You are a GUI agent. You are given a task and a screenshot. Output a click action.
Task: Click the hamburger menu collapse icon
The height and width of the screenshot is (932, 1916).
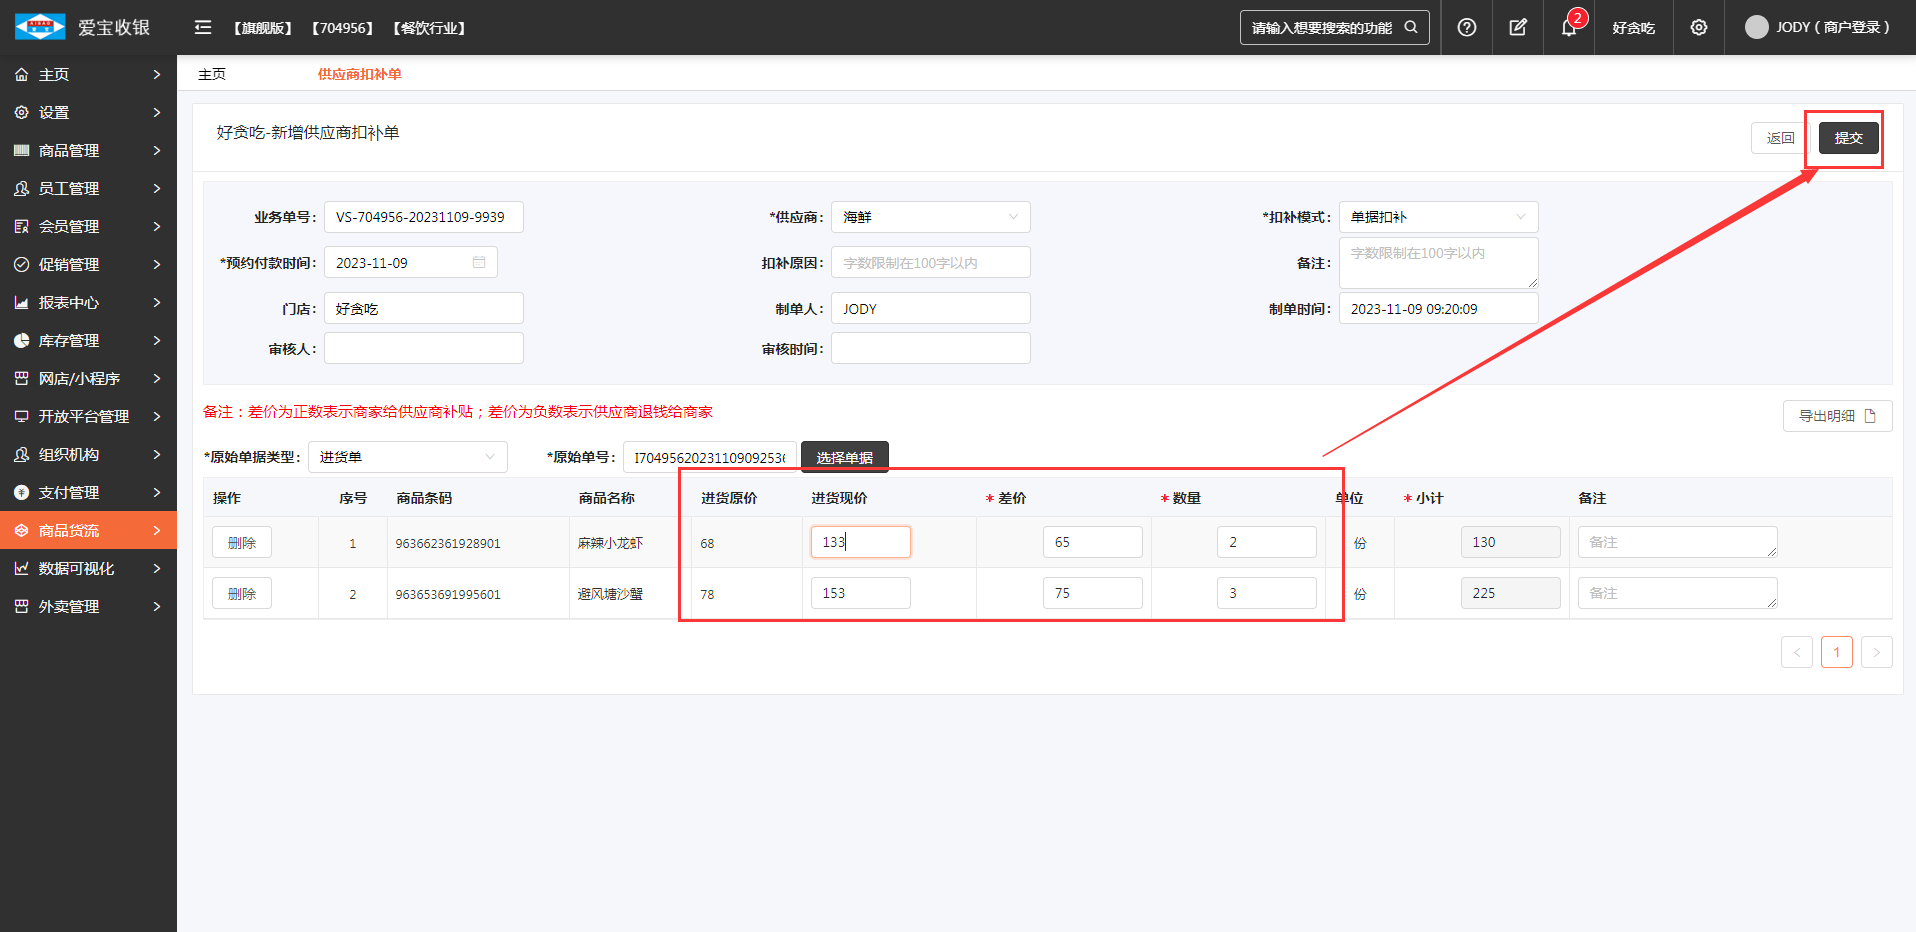[x=203, y=27]
